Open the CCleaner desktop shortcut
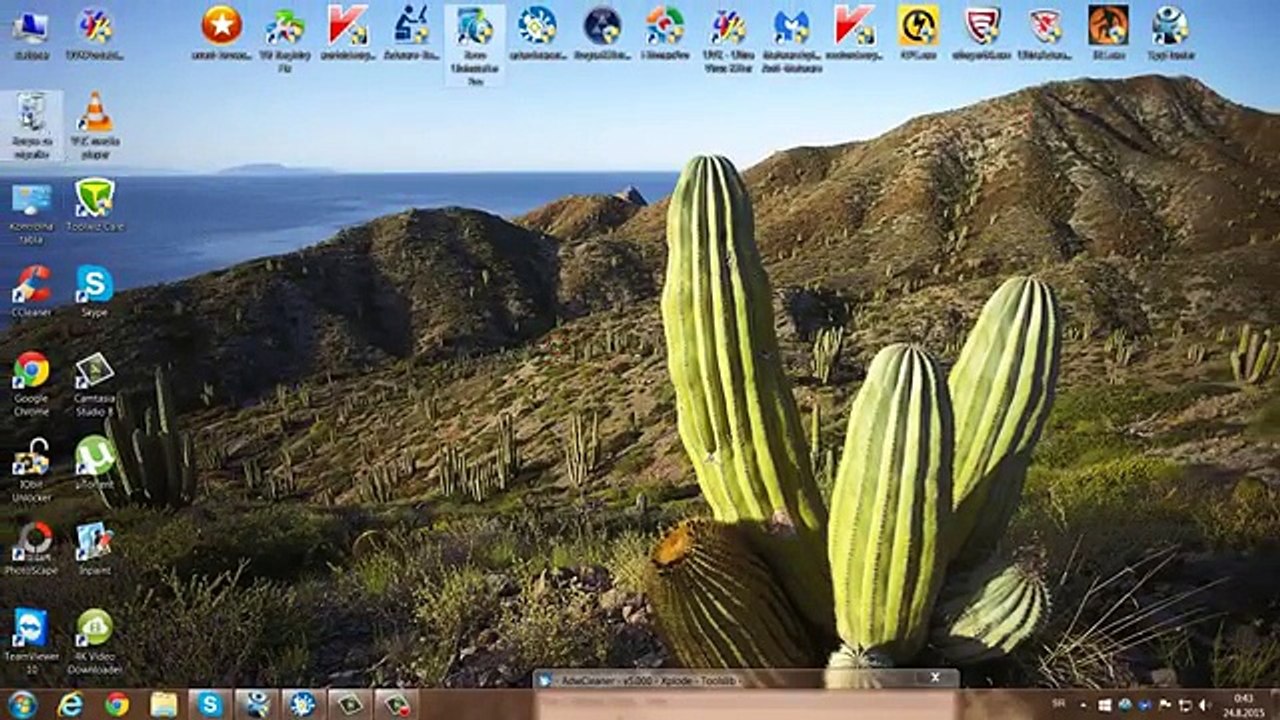The height and width of the screenshot is (720, 1280). pyautogui.click(x=31, y=285)
